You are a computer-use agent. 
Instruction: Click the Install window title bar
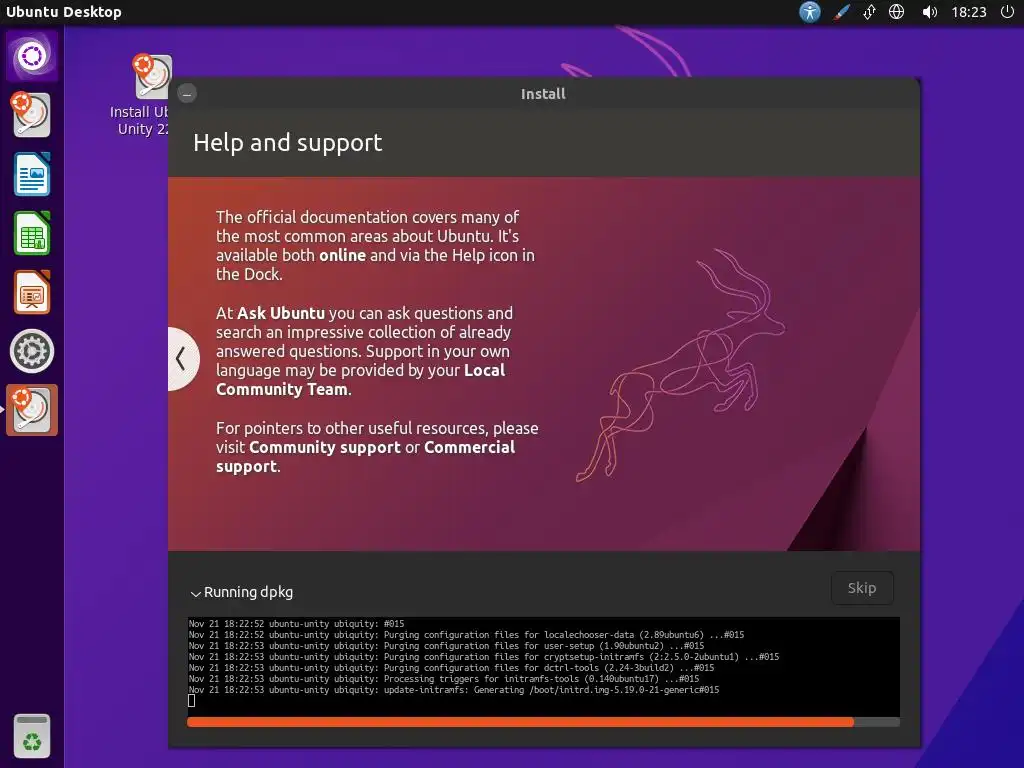[543, 93]
